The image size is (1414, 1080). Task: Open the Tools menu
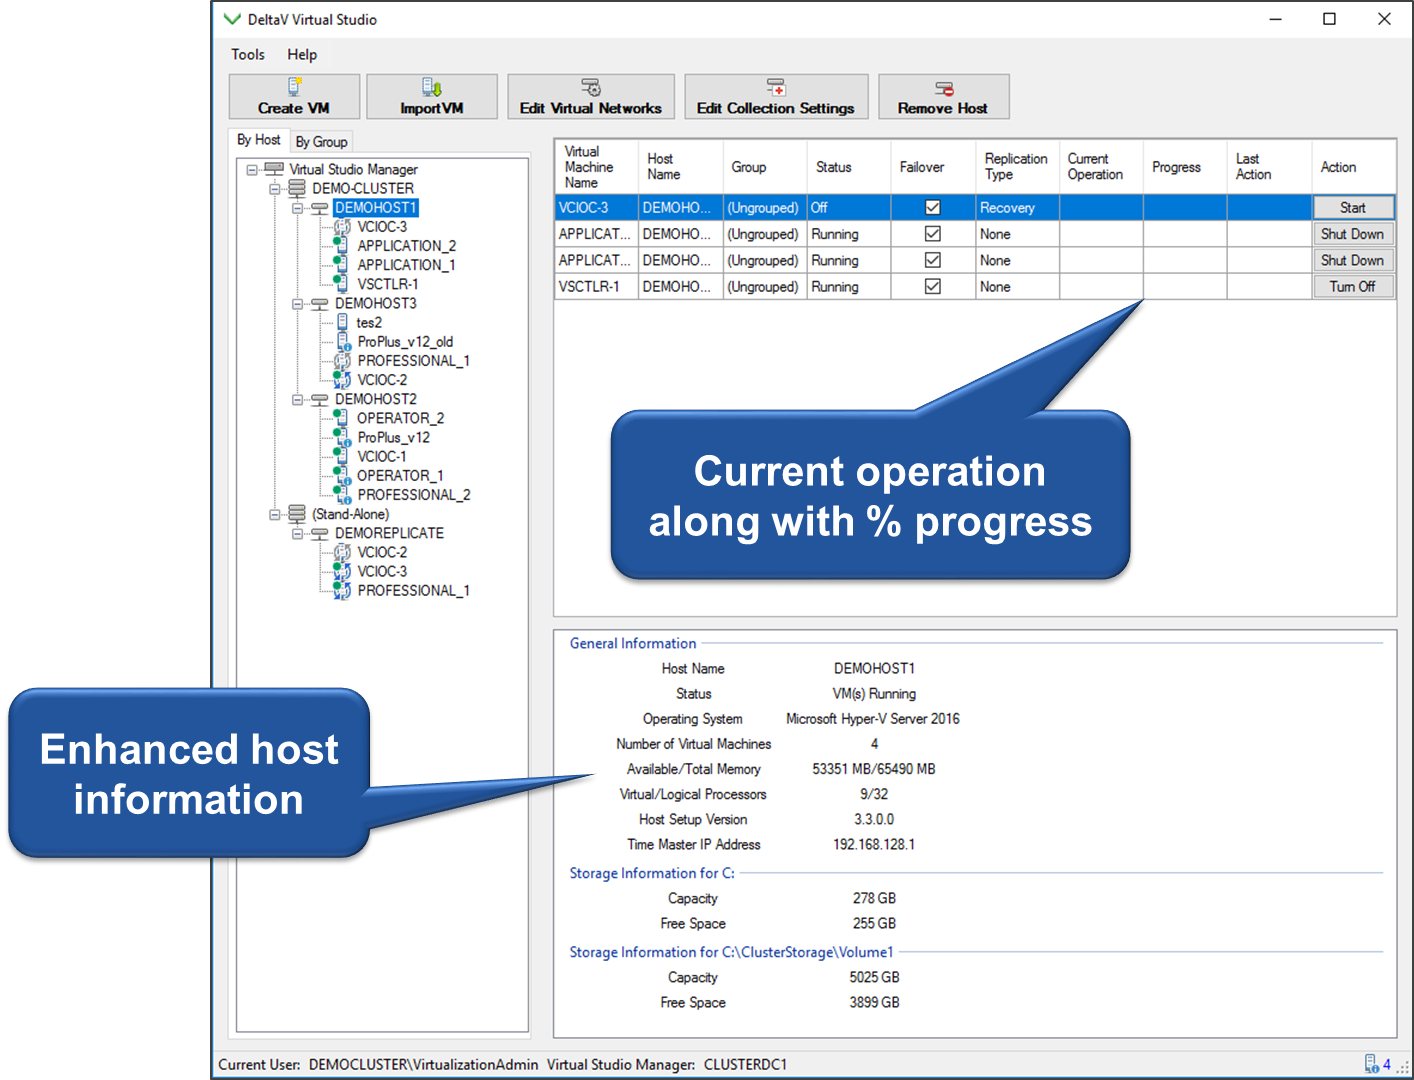[247, 54]
